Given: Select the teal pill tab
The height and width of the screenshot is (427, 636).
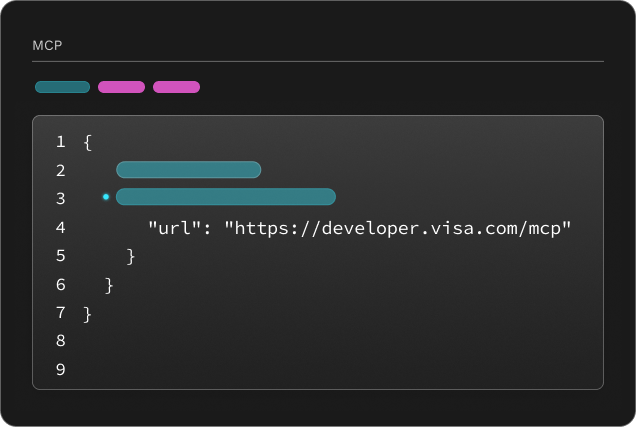Looking at the screenshot, I should (62, 87).
